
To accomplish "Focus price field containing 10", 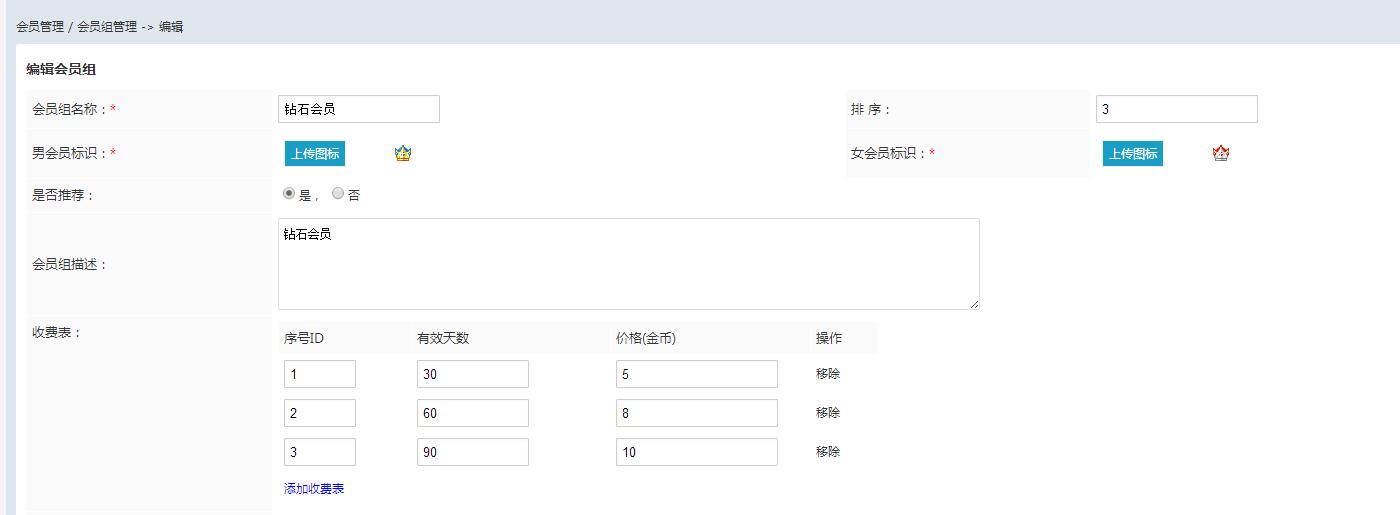I will (x=697, y=452).
